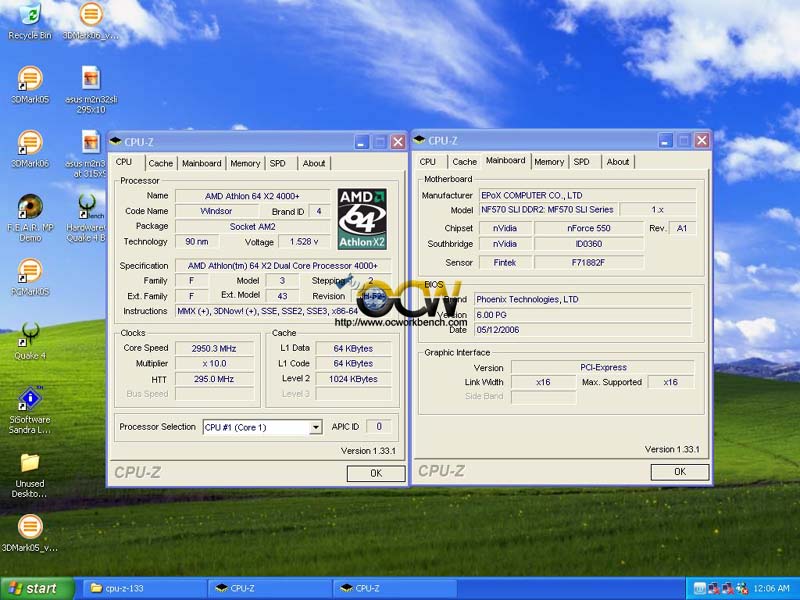Click OK in the Processor CPU-Z window
The height and width of the screenshot is (600, 800).
click(376, 473)
